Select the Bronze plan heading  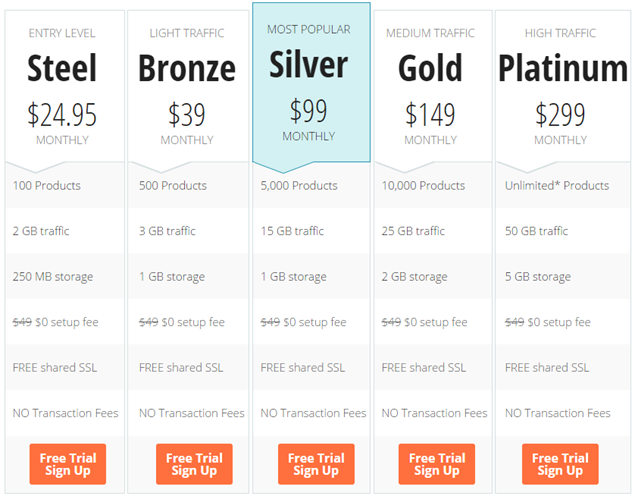187,68
